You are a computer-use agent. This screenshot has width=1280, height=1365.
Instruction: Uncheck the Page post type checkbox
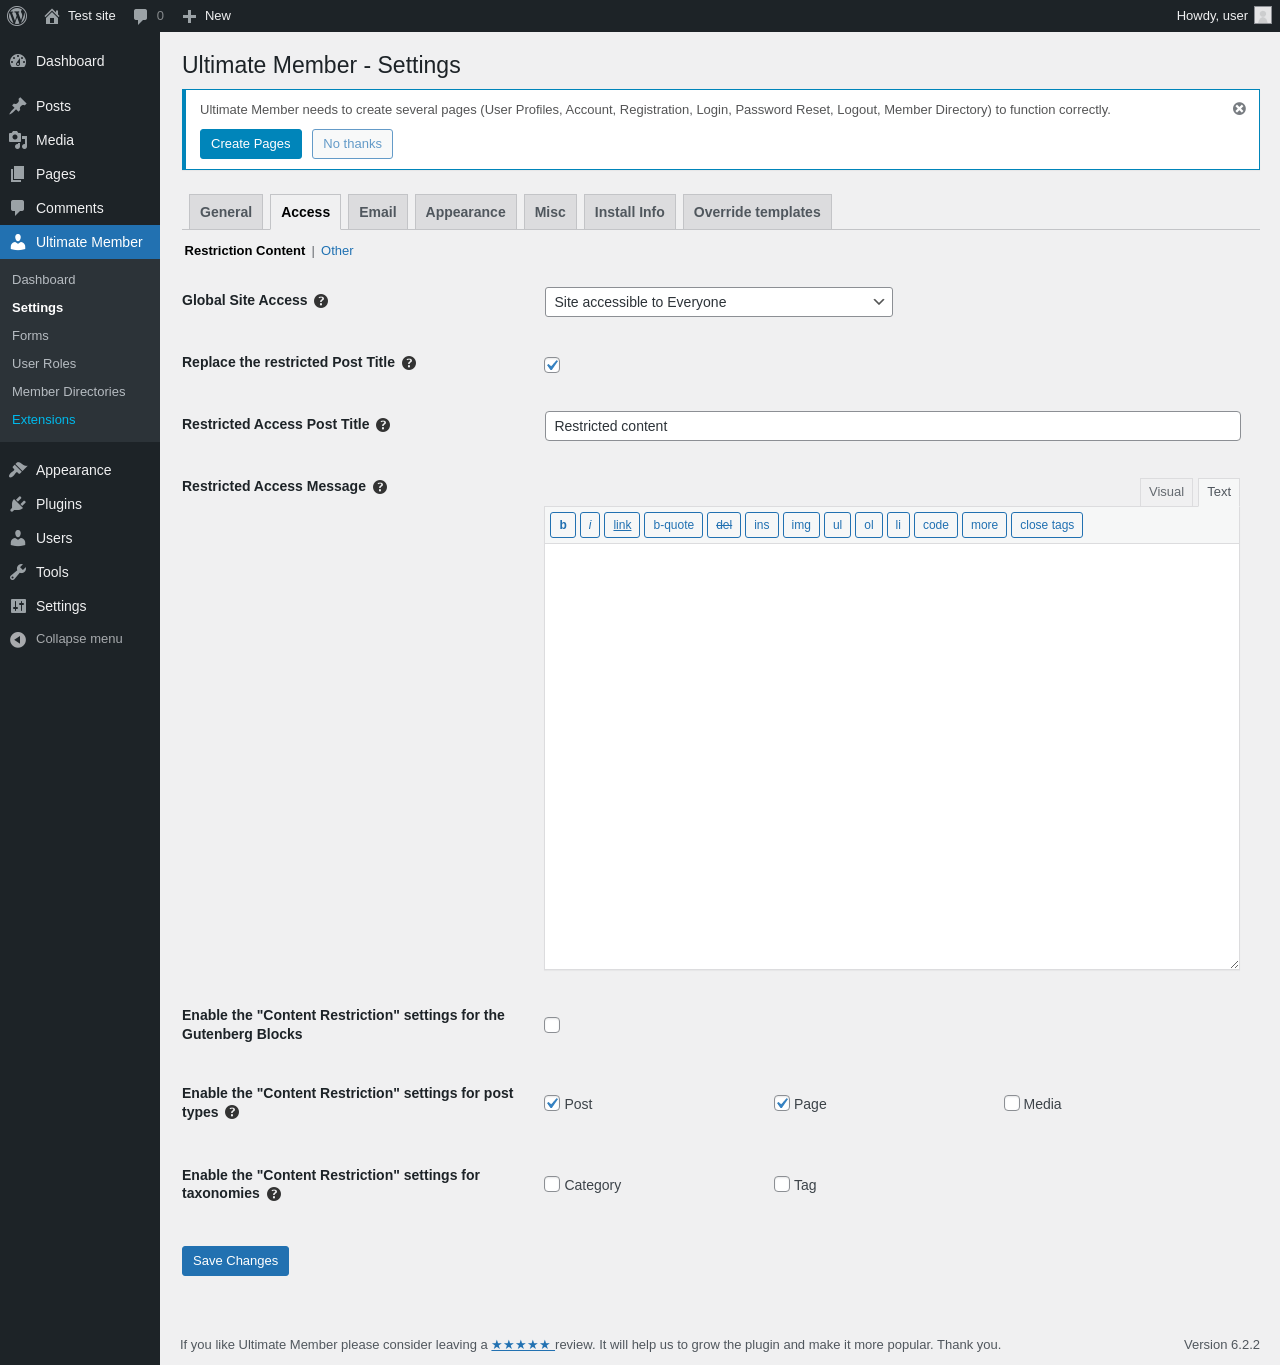coord(782,1103)
